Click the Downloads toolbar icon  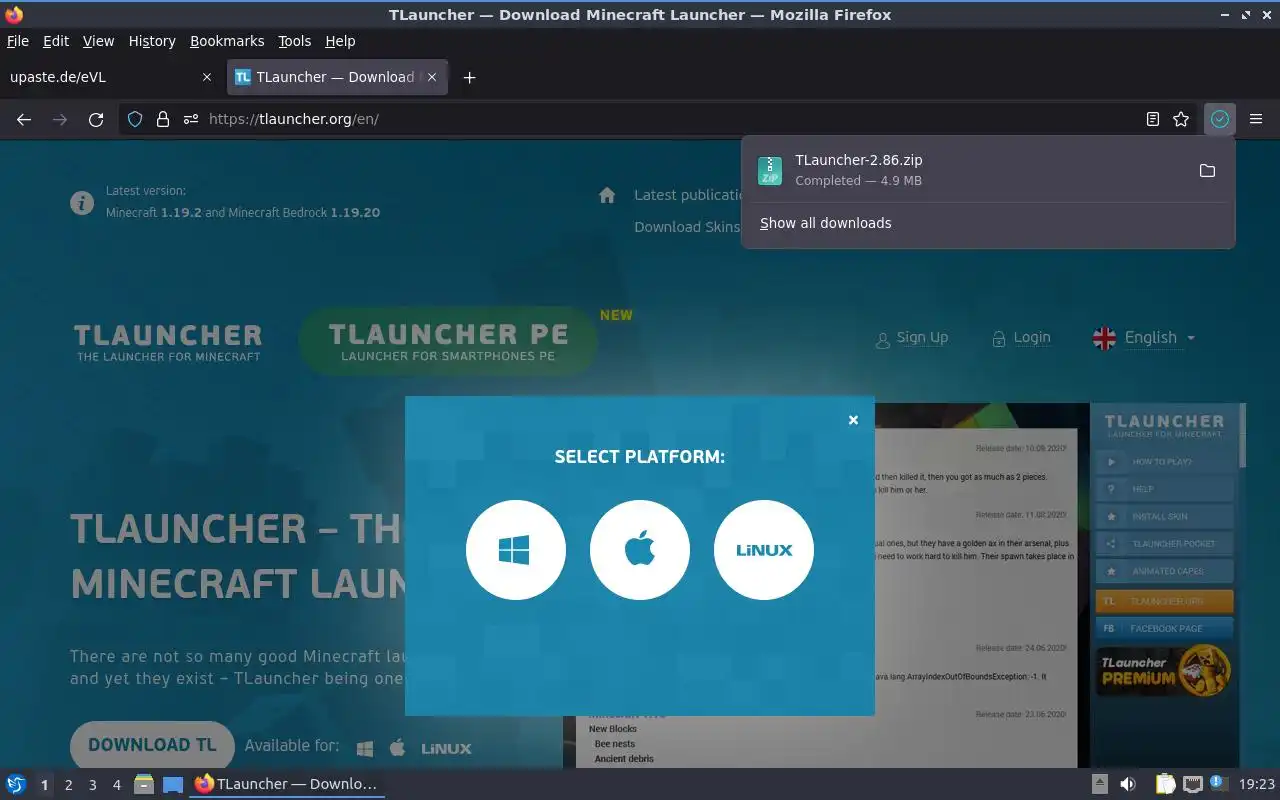pyautogui.click(x=1219, y=119)
